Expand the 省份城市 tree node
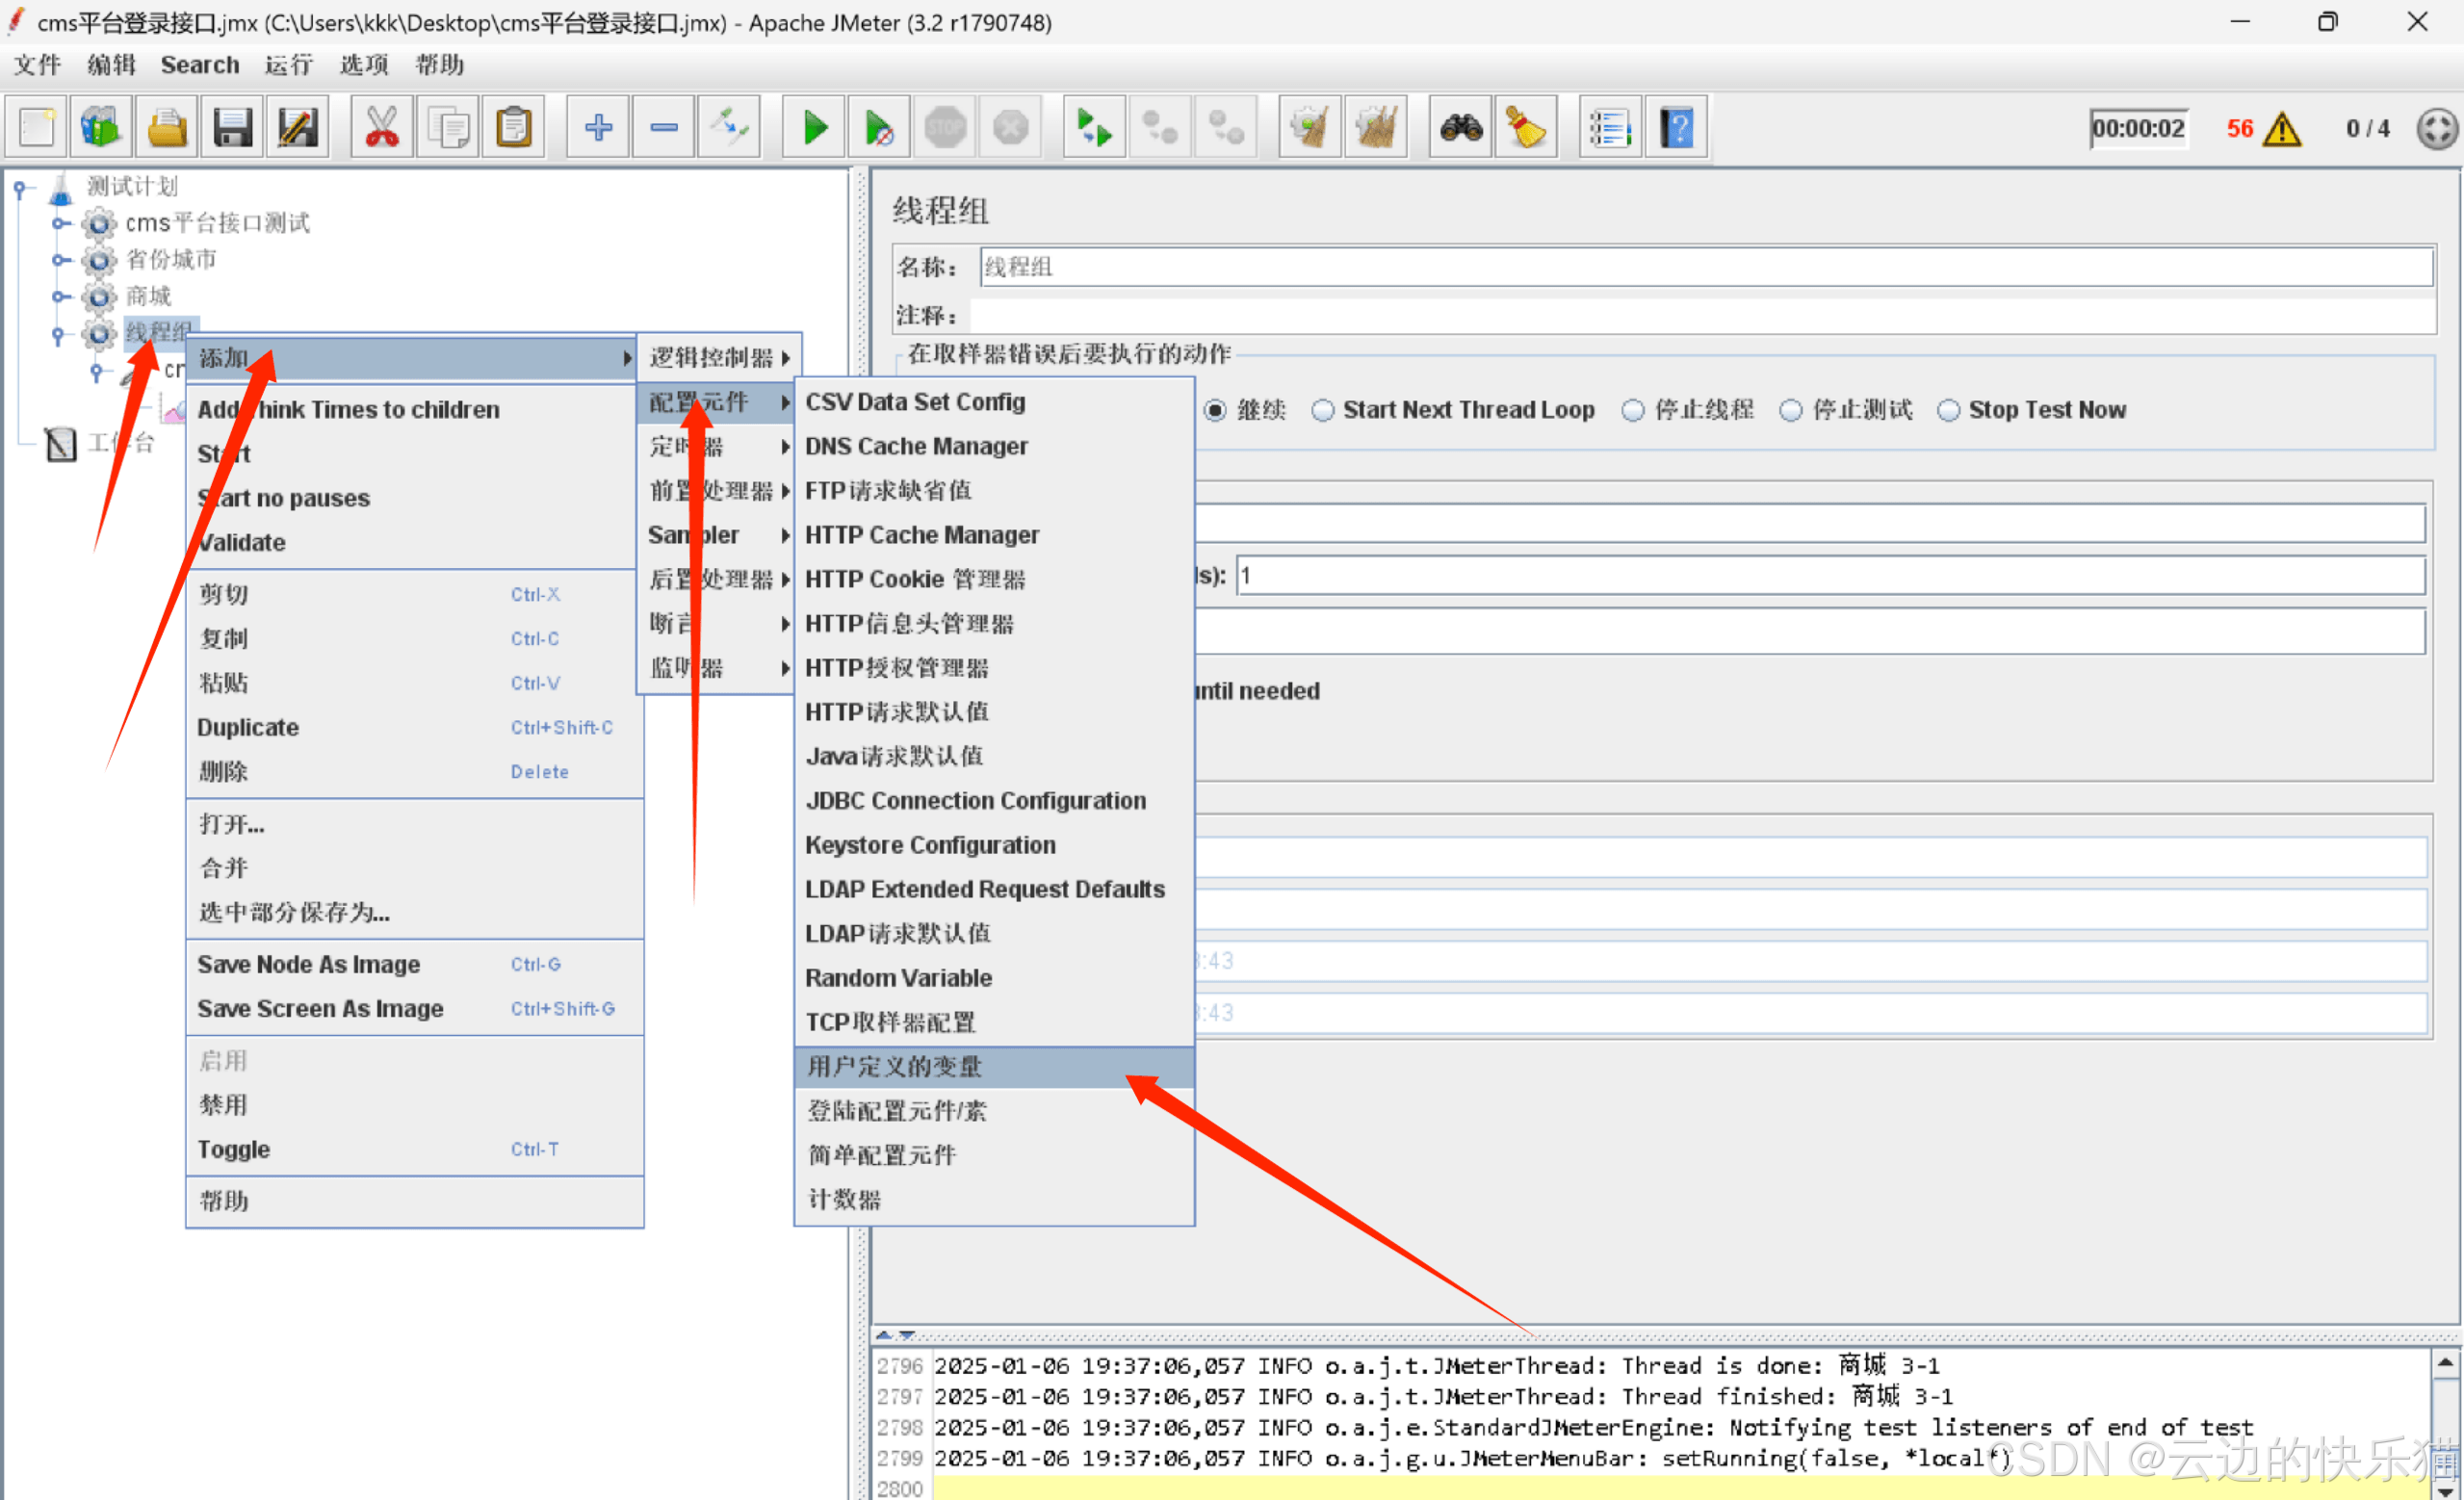Viewport: 2464px width, 1500px height. pyautogui.click(x=60, y=260)
